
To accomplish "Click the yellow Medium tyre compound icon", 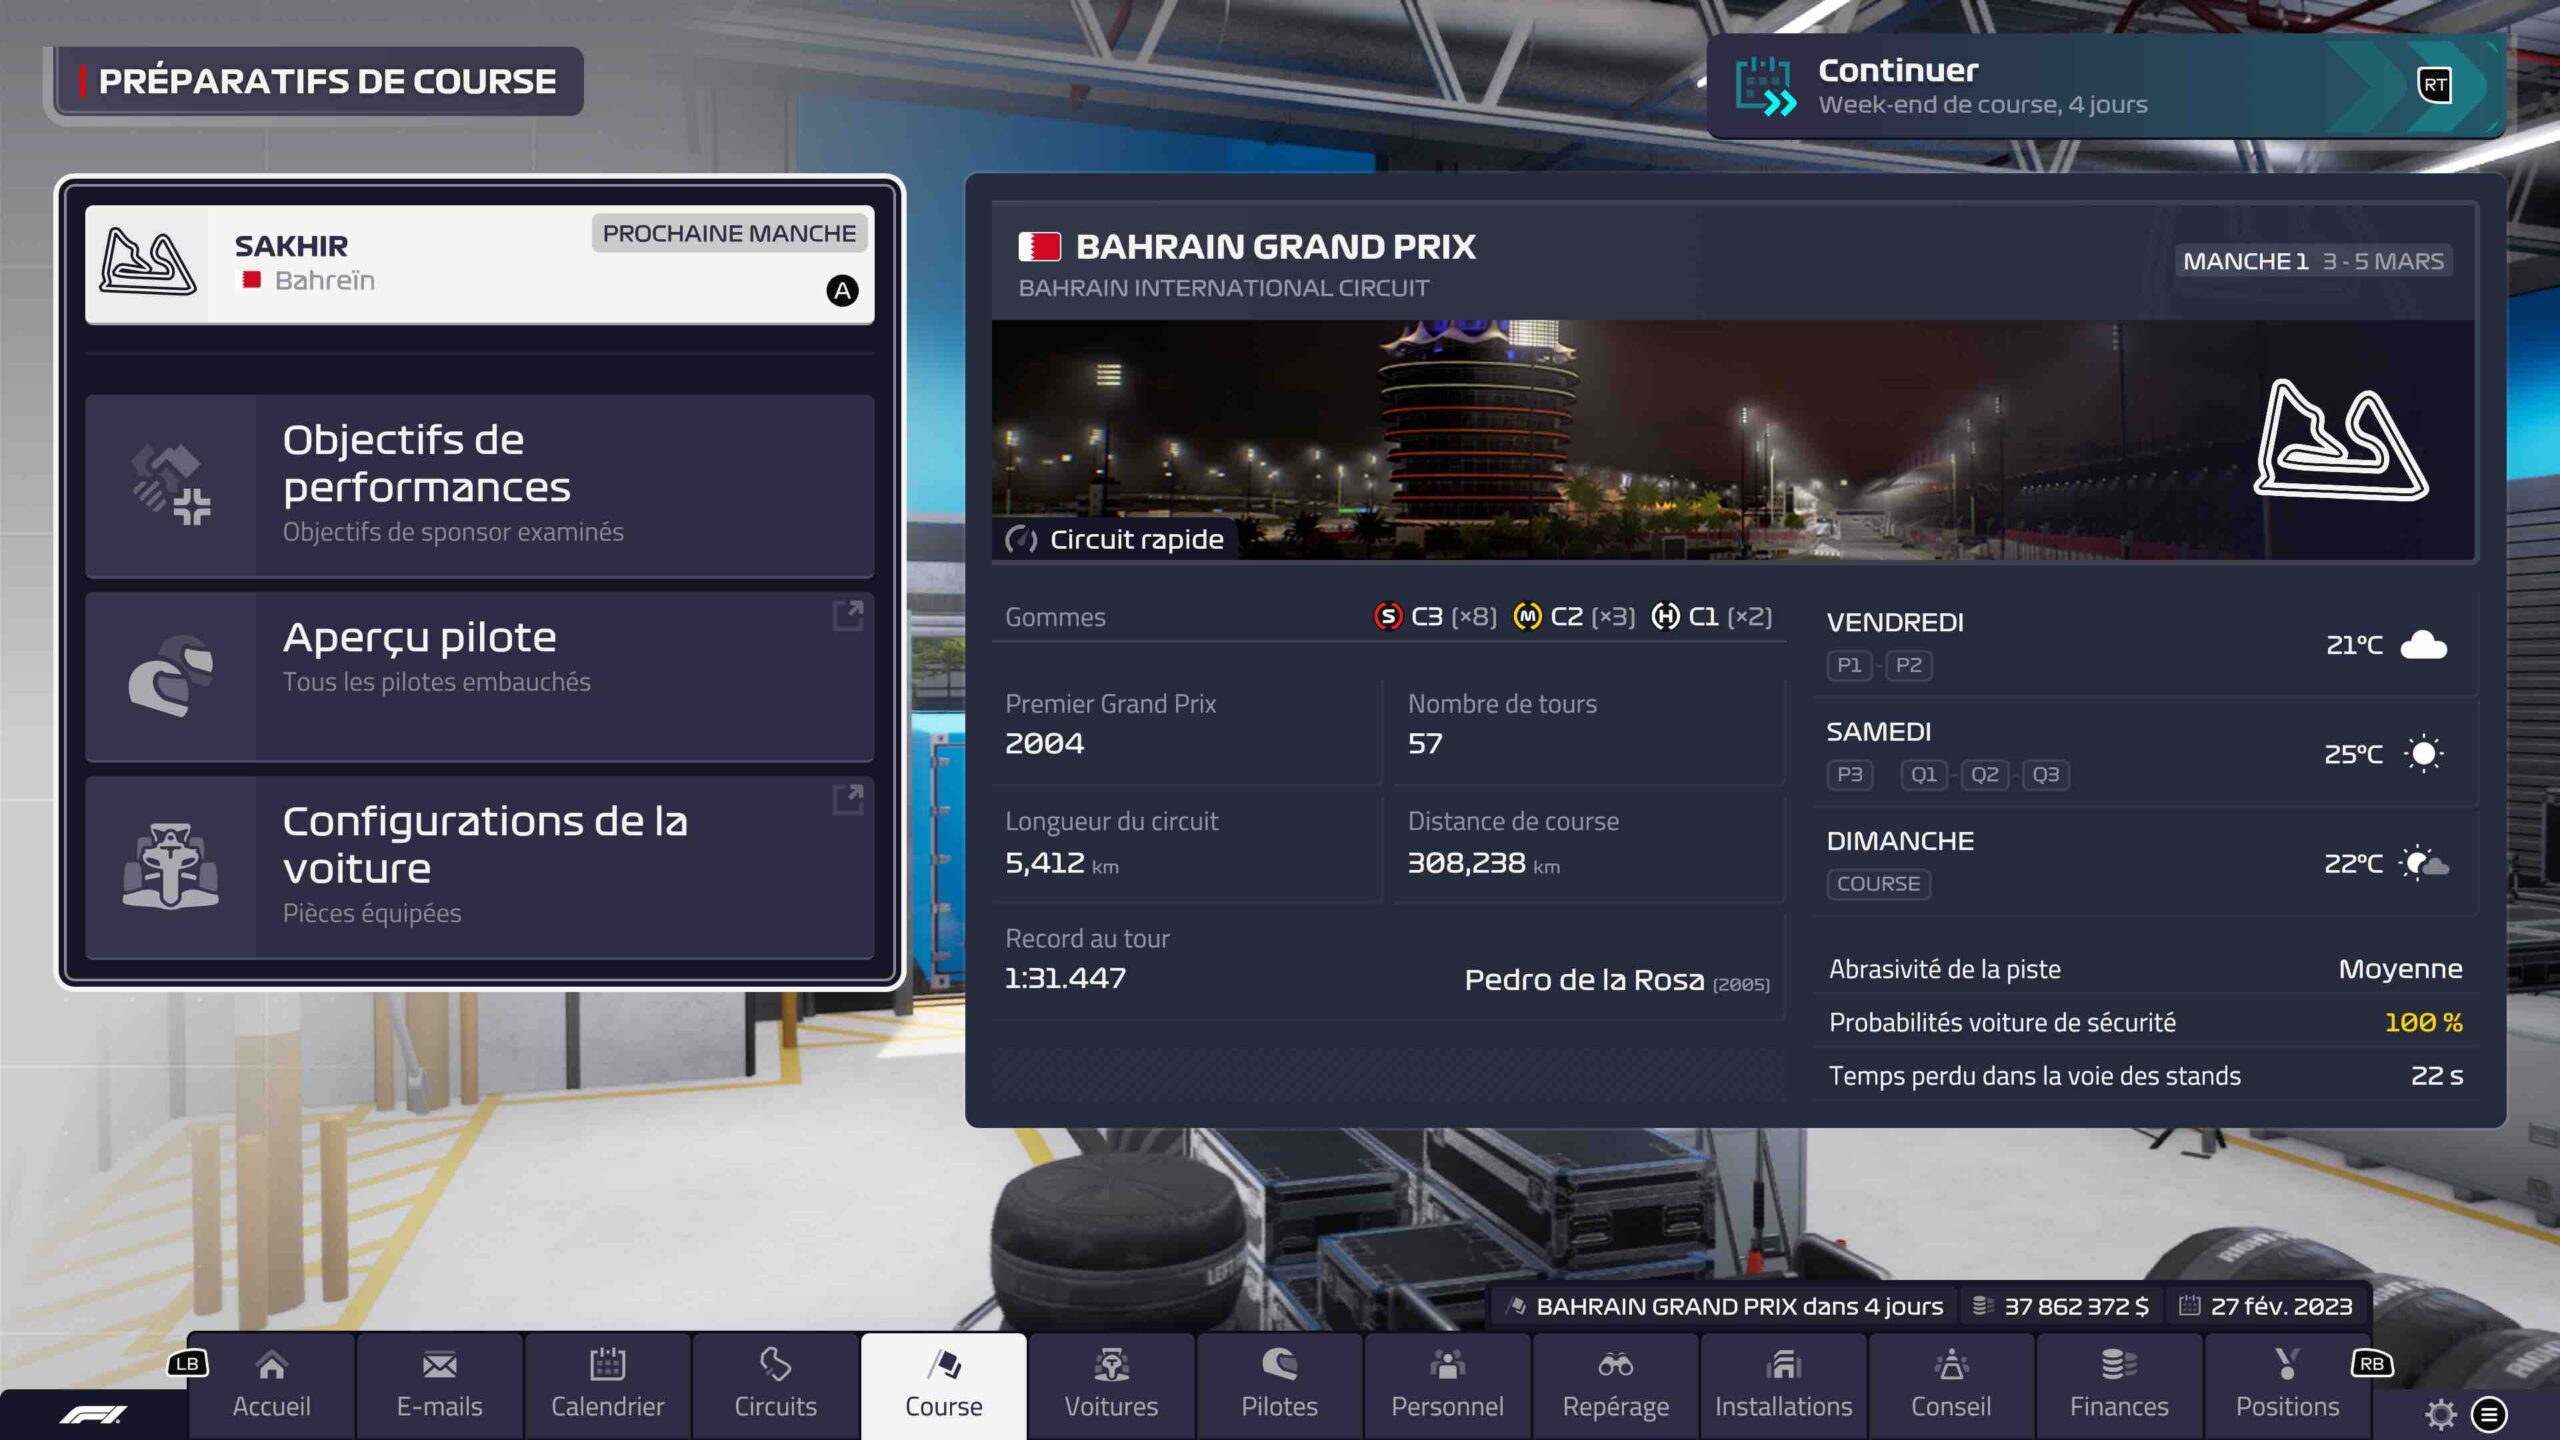I will pyautogui.click(x=1527, y=616).
